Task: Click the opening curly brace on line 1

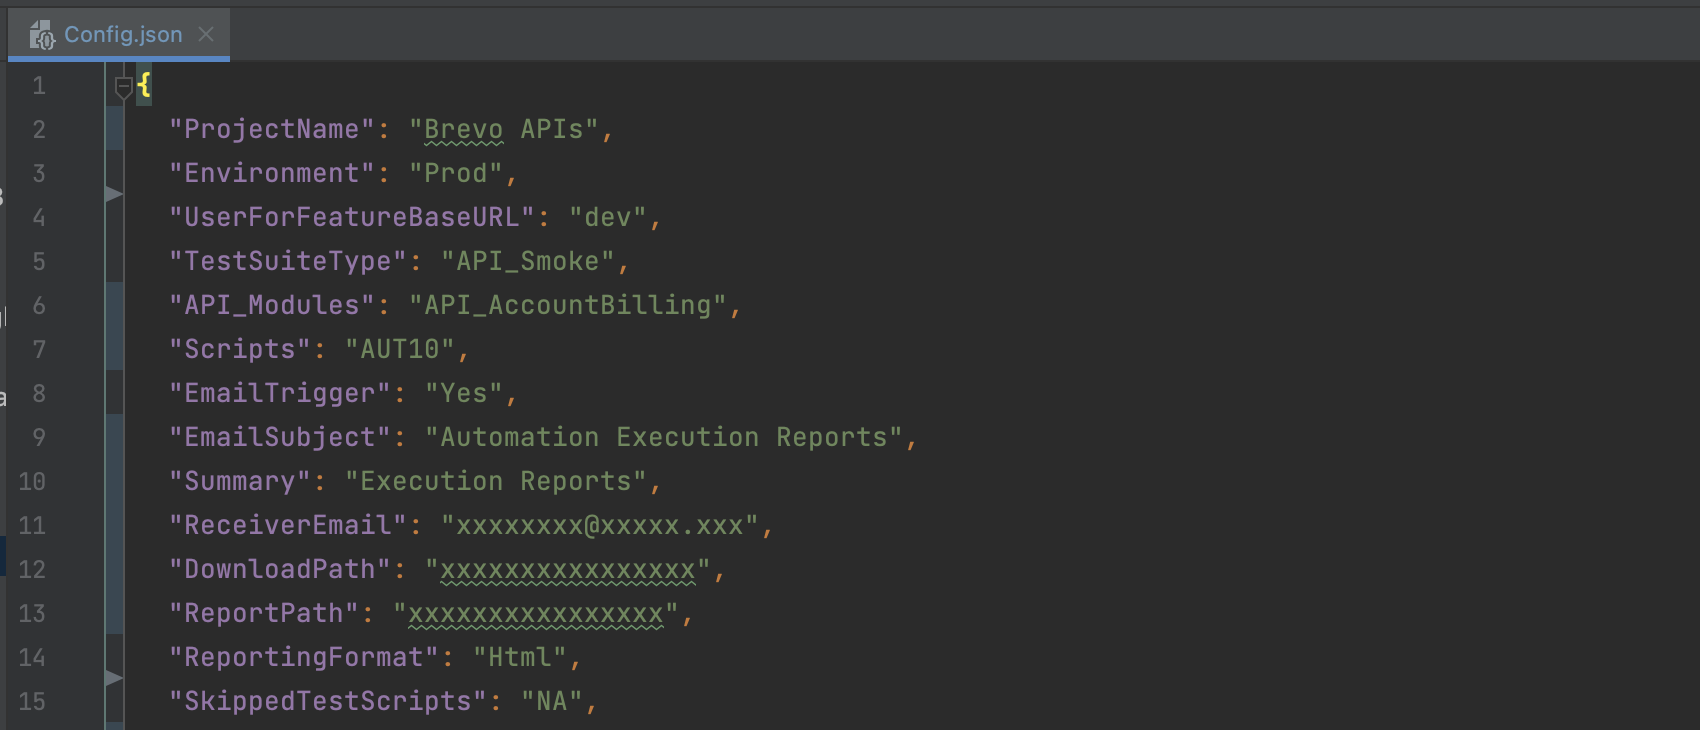Action: (144, 85)
